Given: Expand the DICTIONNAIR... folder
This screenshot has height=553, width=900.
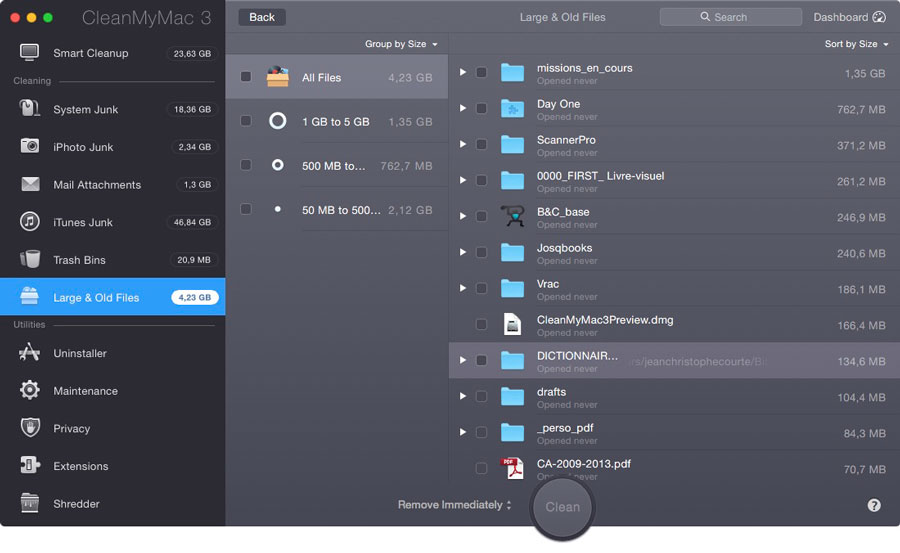Looking at the screenshot, I should click(463, 360).
